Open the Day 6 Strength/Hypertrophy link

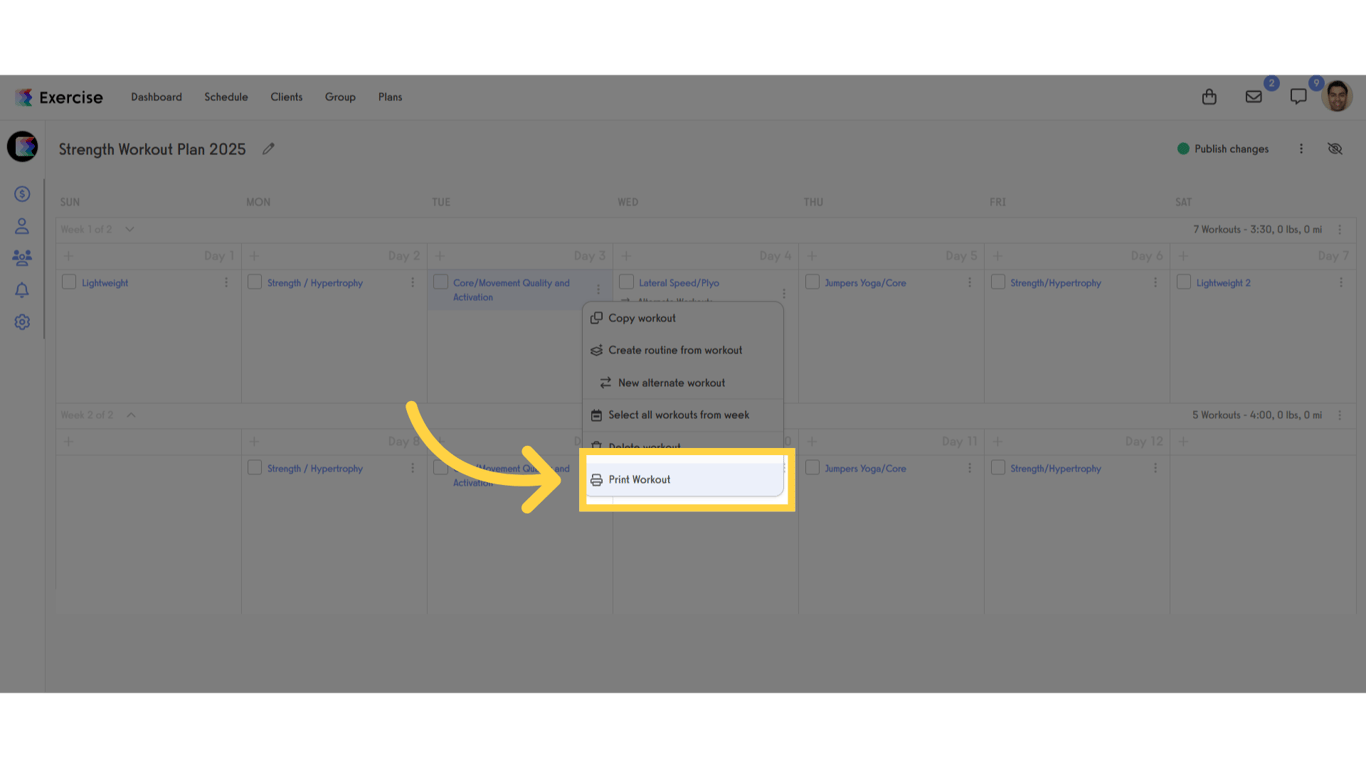click(x=1055, y=283)
